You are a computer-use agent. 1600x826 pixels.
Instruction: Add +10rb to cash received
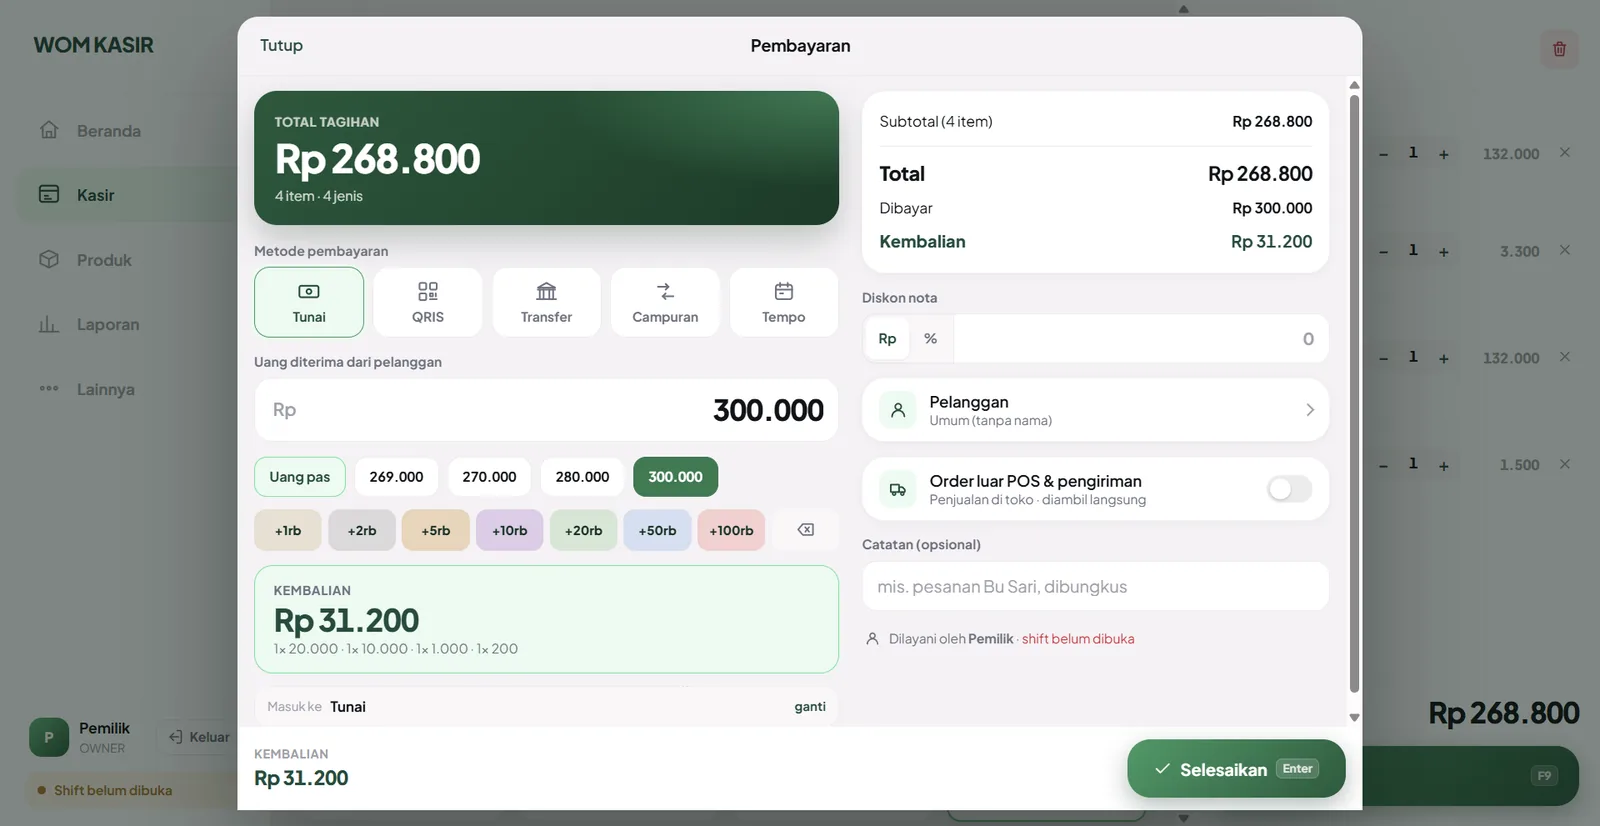point(510,530)
